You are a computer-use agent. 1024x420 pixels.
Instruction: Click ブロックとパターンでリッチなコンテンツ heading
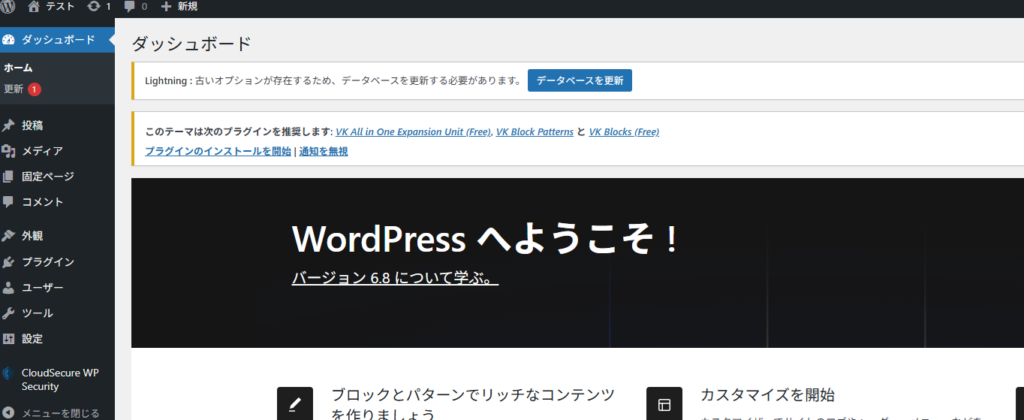click(473, 405)
